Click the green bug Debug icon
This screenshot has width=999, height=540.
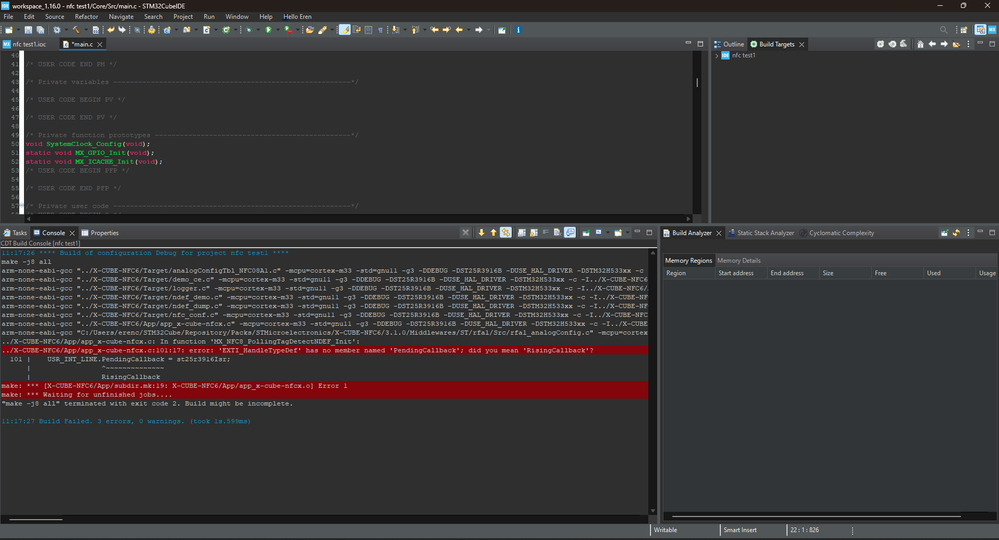click(249, 30)
